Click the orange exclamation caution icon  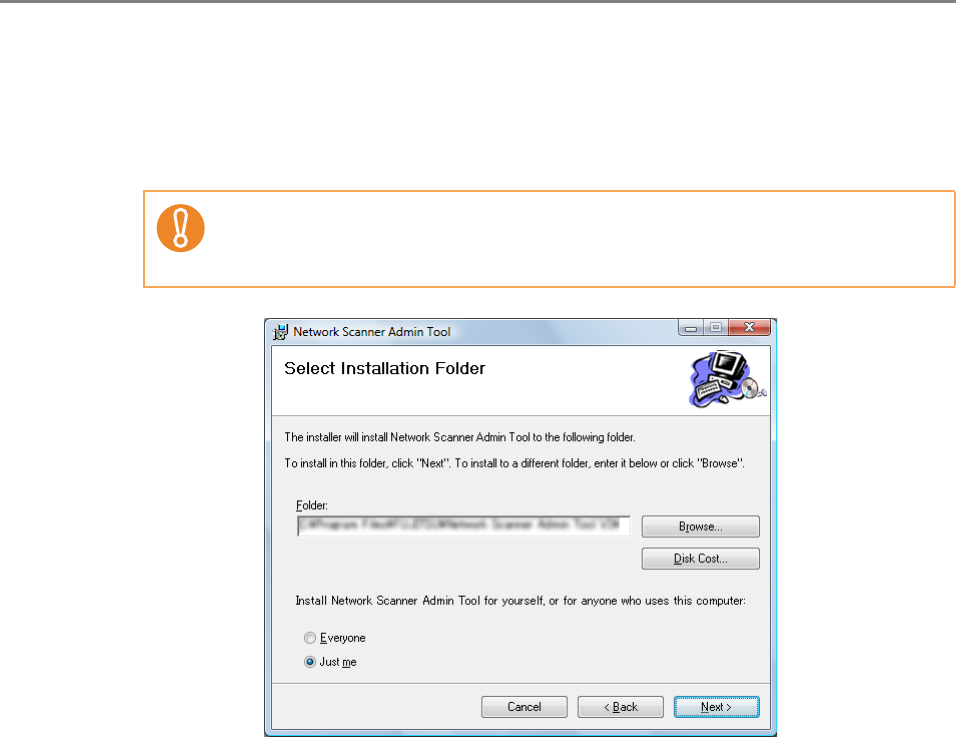pyautogui.click(x=180, y=228)
